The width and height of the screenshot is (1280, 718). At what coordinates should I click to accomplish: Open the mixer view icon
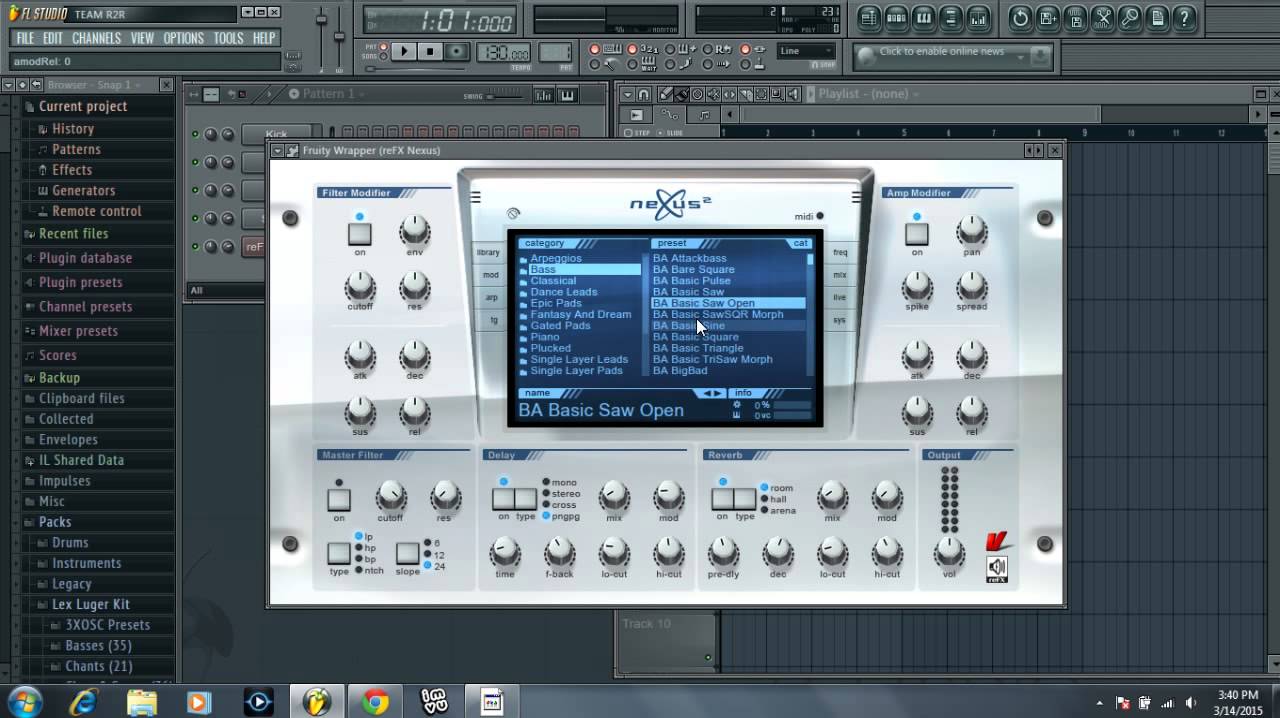979,17
